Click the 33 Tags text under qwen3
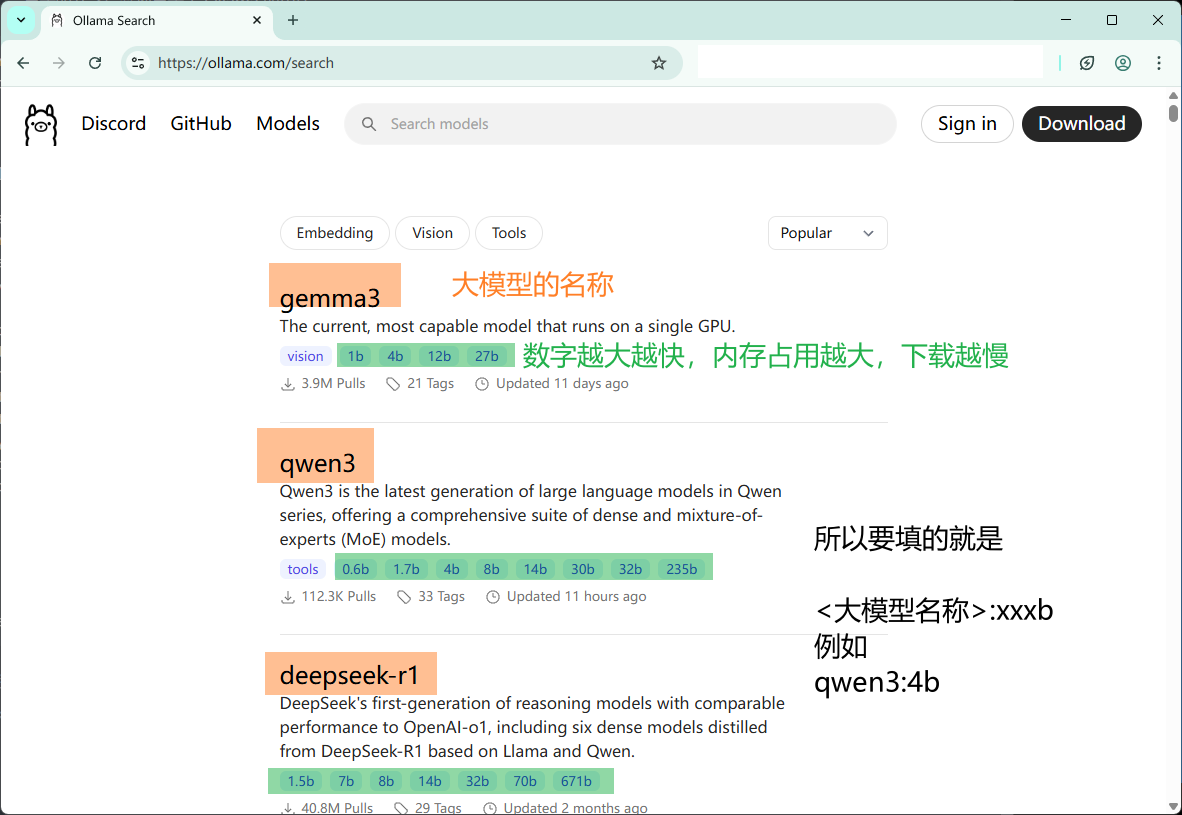This screenshot has height=815, width=1182. [442, 596]
